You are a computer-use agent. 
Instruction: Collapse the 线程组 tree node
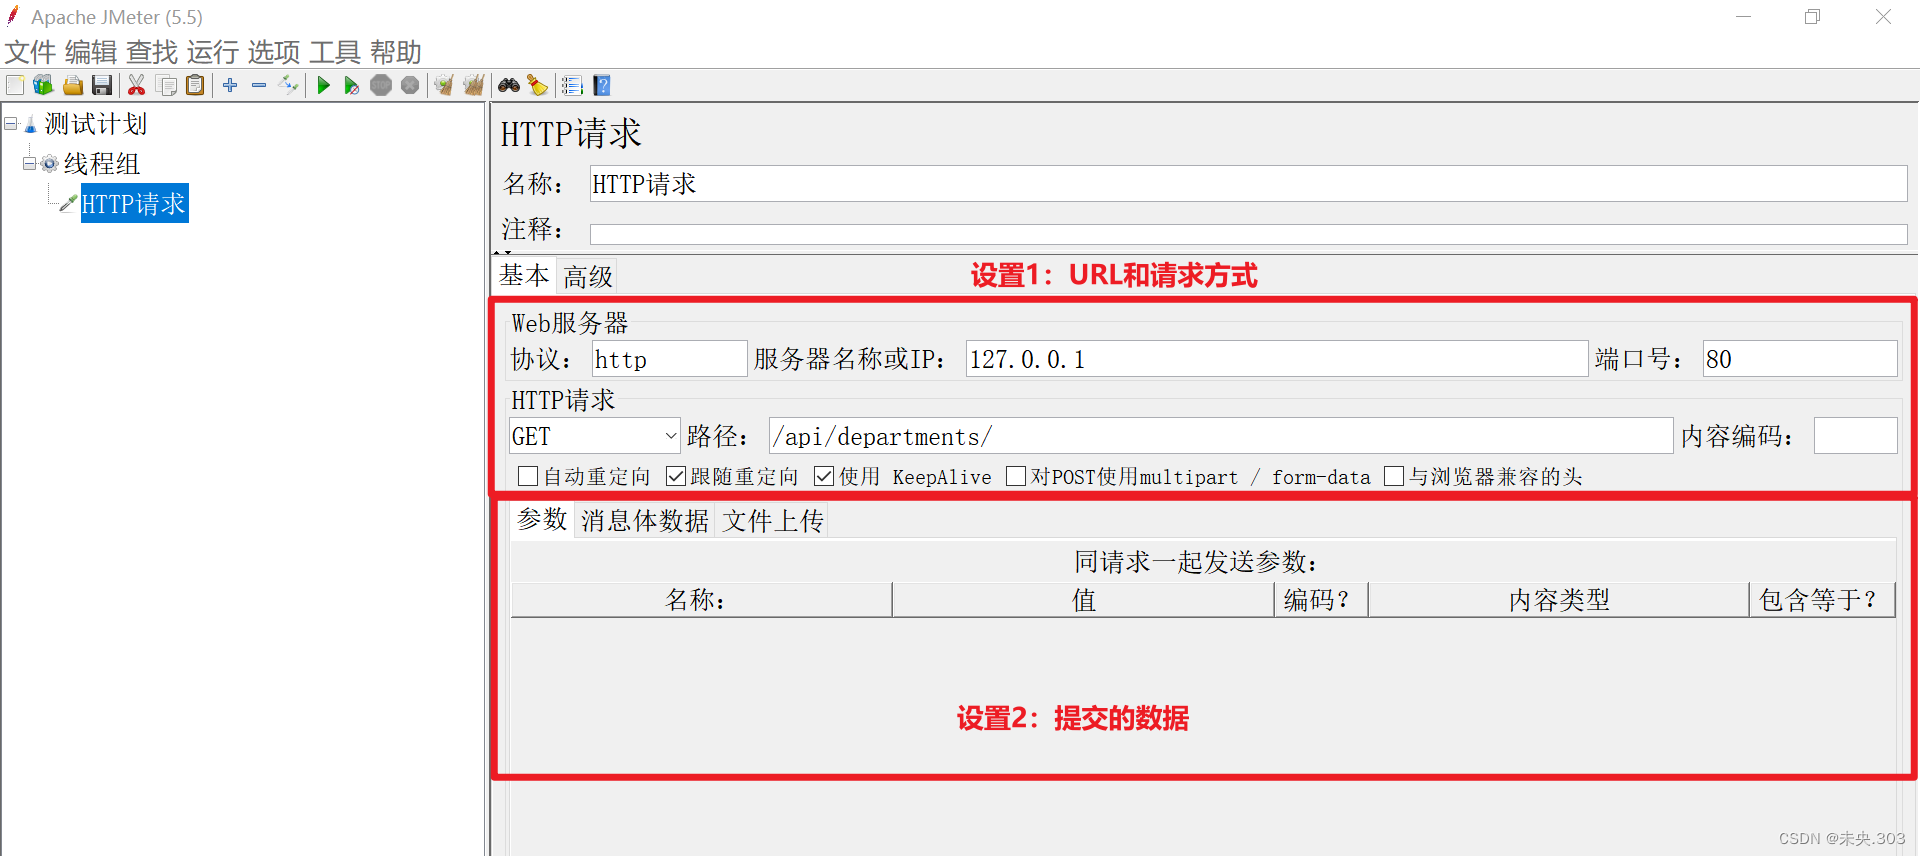click(30, 163)
